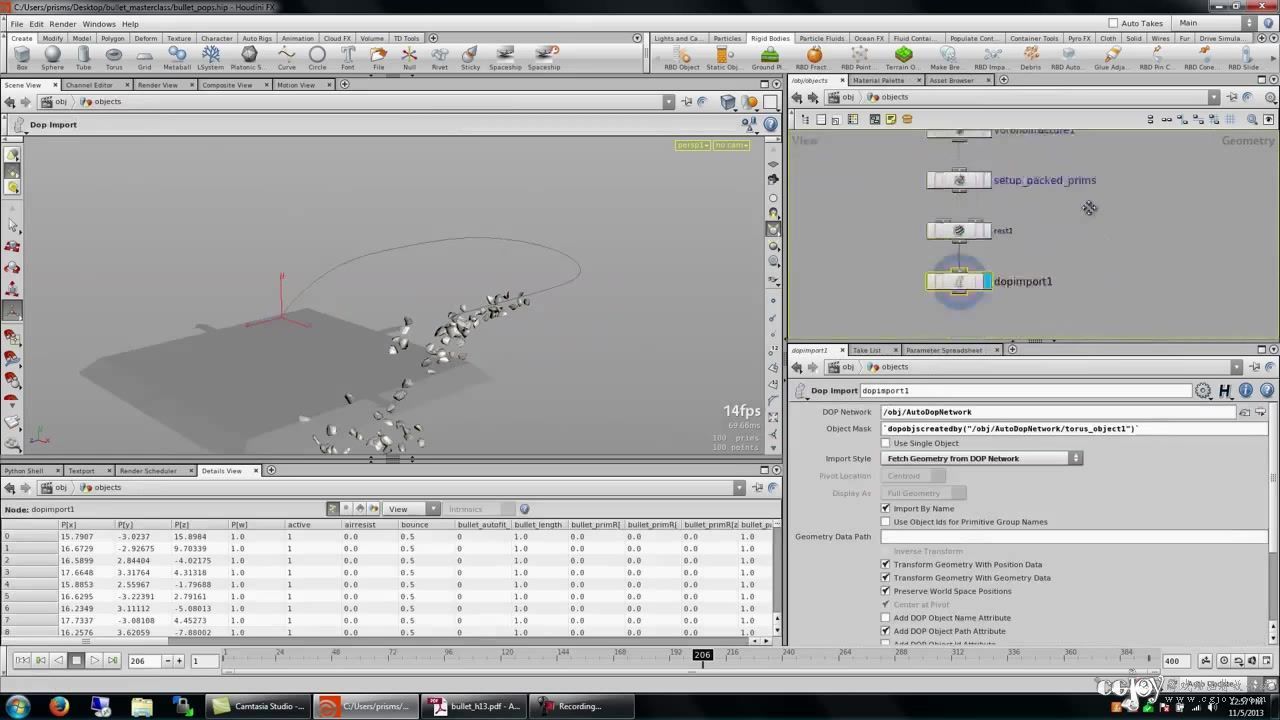Open the View dropdown in Details View
This screenshot has width=1280, height=720.
coord(413,509)
